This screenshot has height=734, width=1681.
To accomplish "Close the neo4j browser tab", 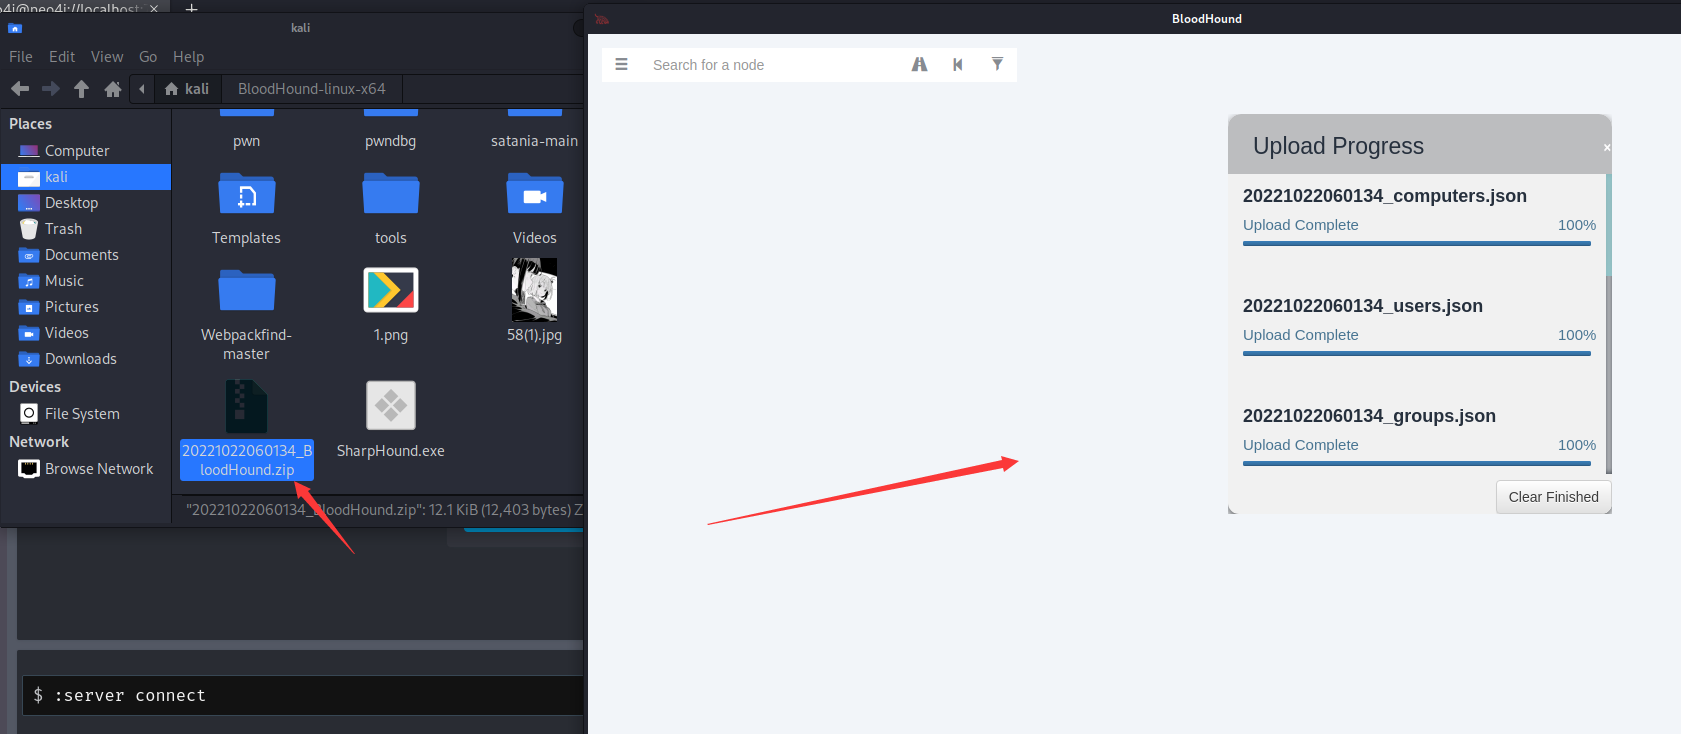I will tap(154, 8).
